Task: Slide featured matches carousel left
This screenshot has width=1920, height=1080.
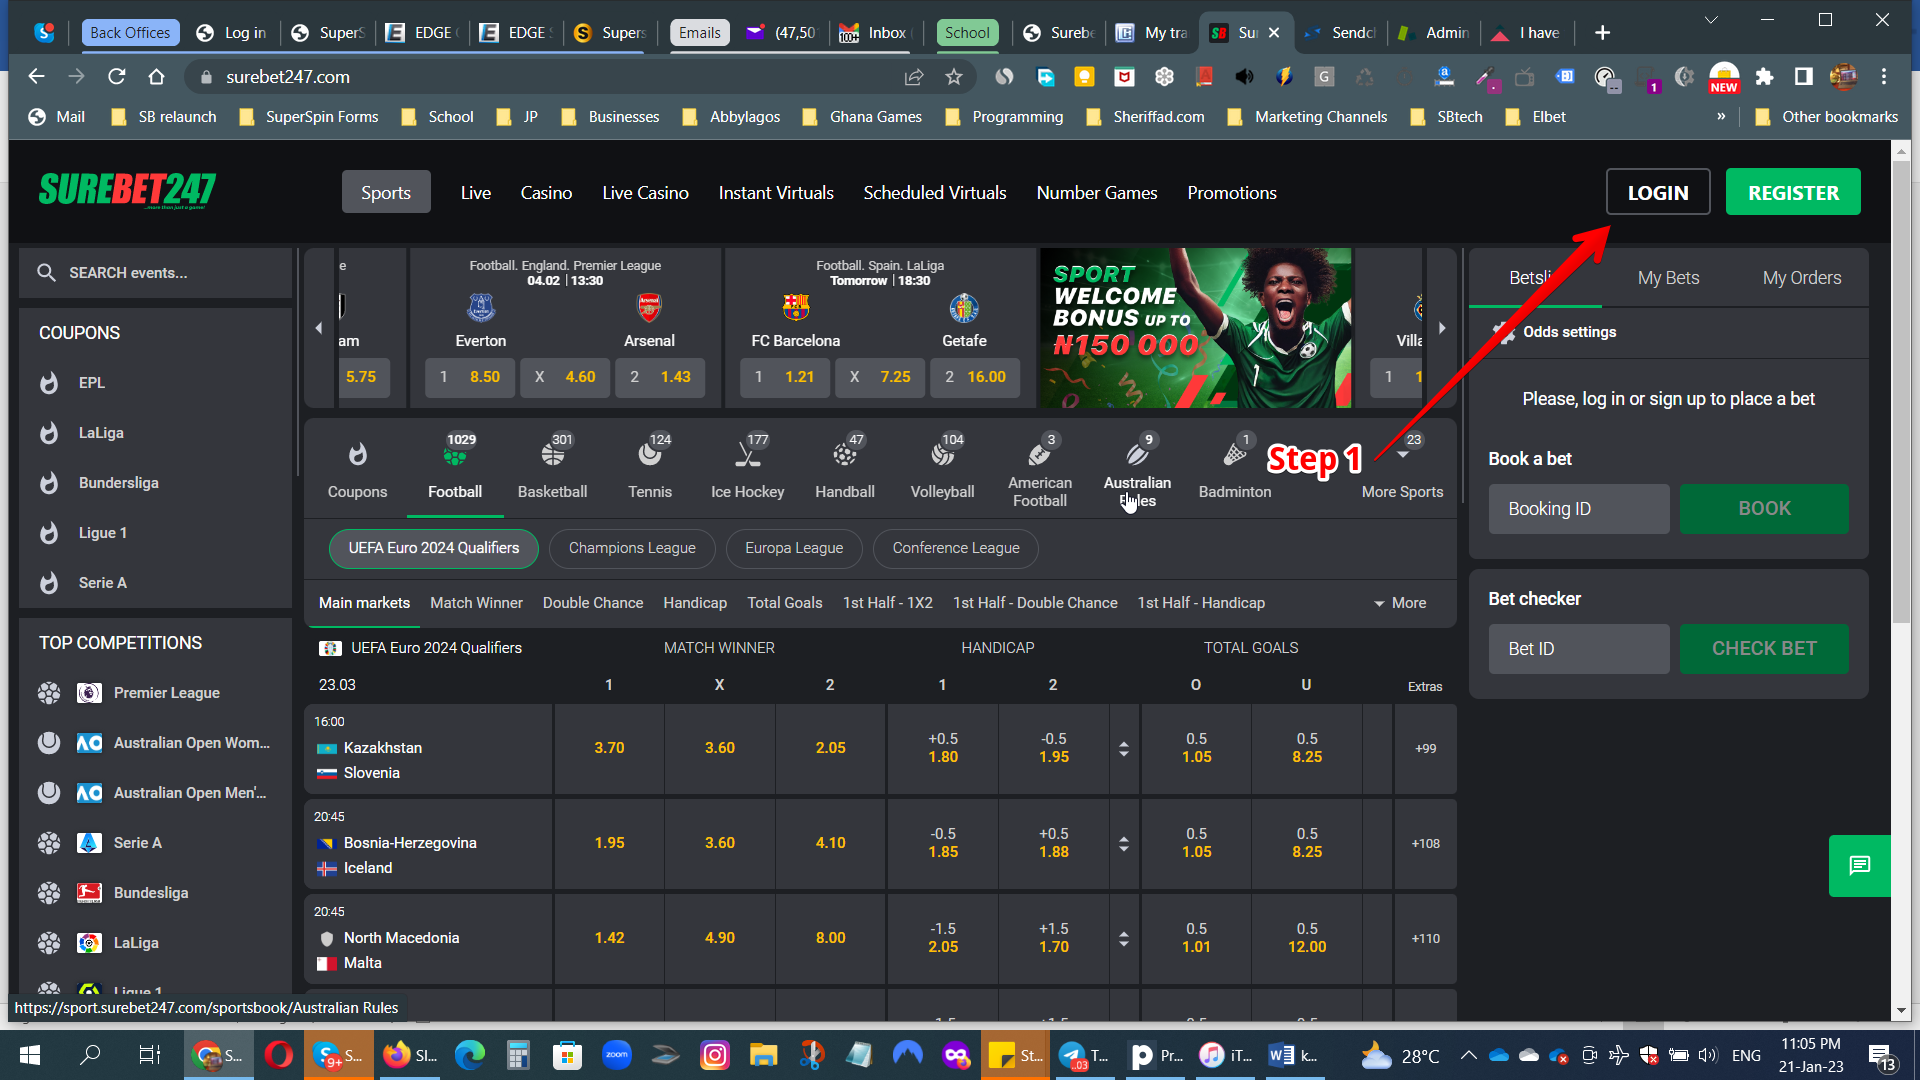Action: point(319,328)
